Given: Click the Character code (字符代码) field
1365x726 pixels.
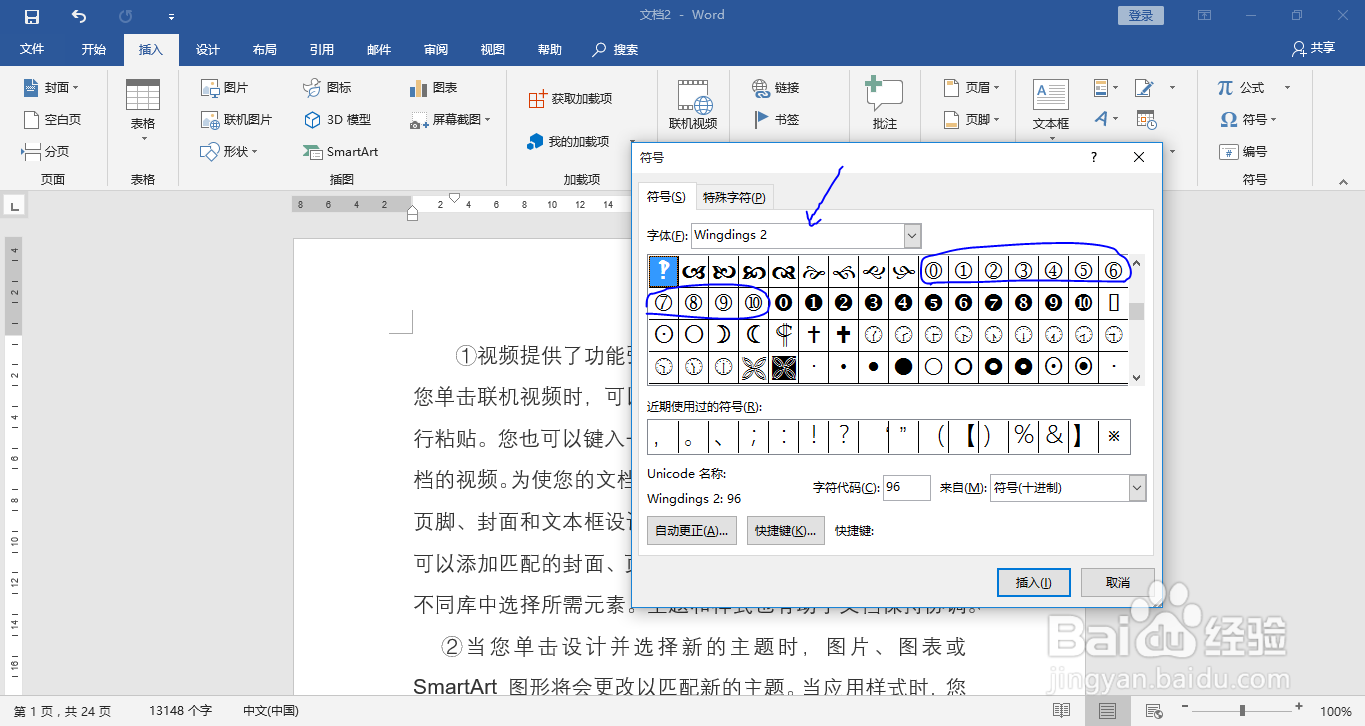Looking at the screenshot, I should 906,488.
